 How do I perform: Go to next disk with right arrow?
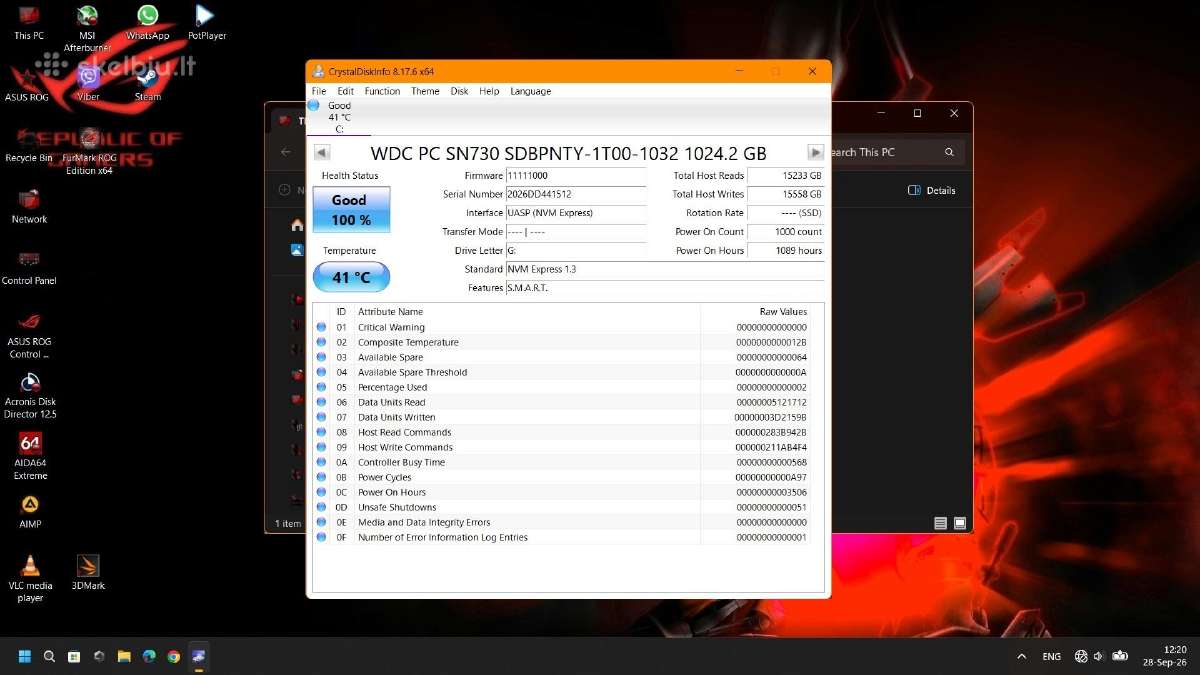point(816,152)
